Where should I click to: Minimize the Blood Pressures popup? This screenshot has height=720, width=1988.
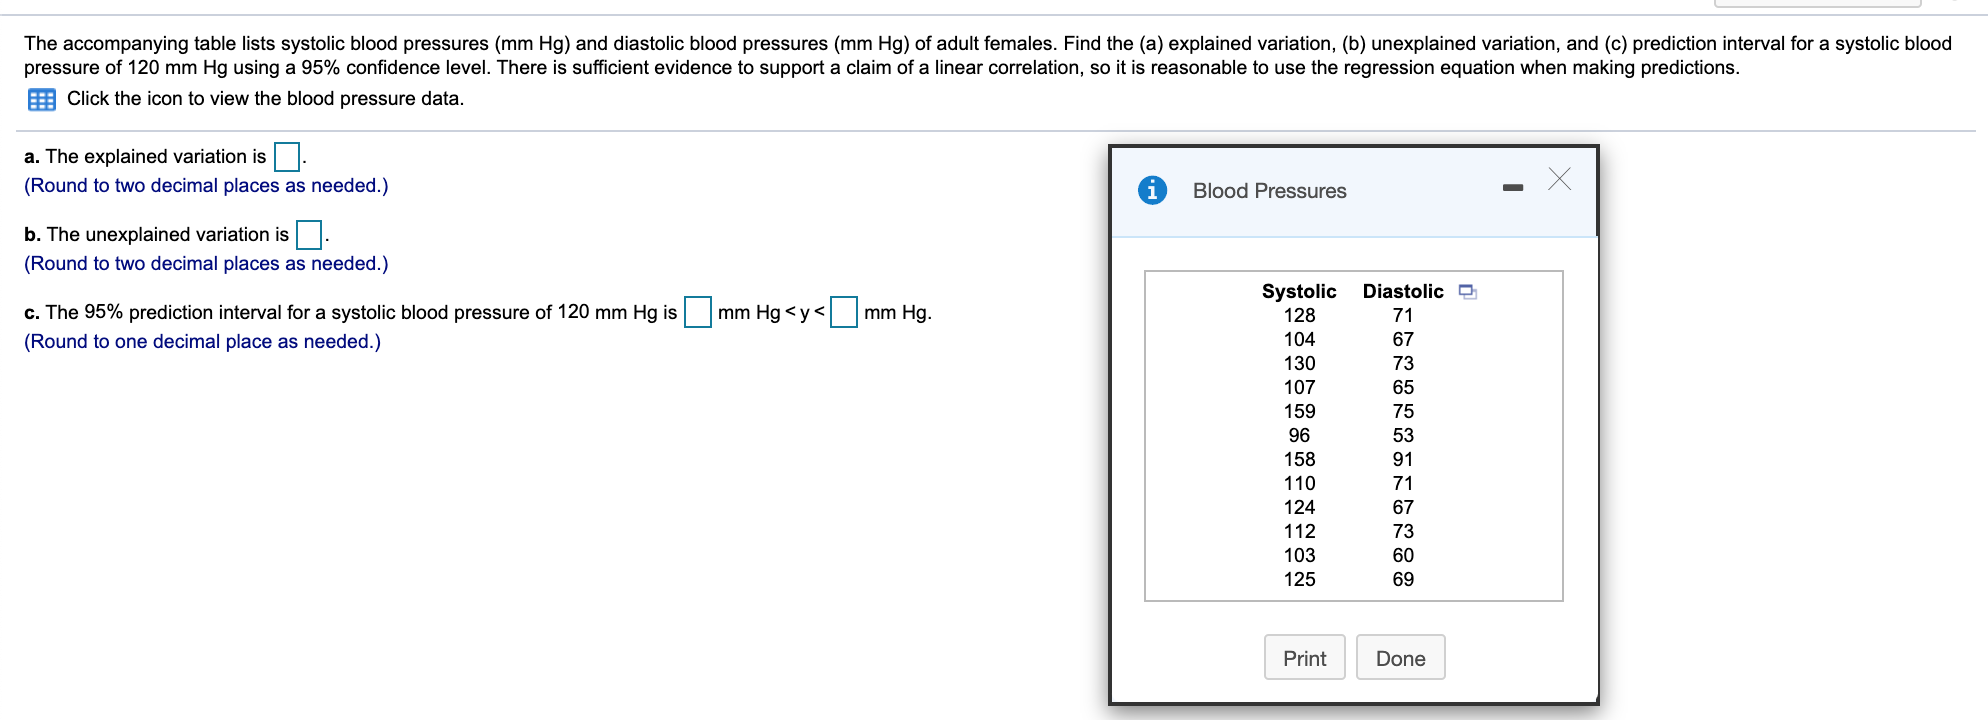1512,187
